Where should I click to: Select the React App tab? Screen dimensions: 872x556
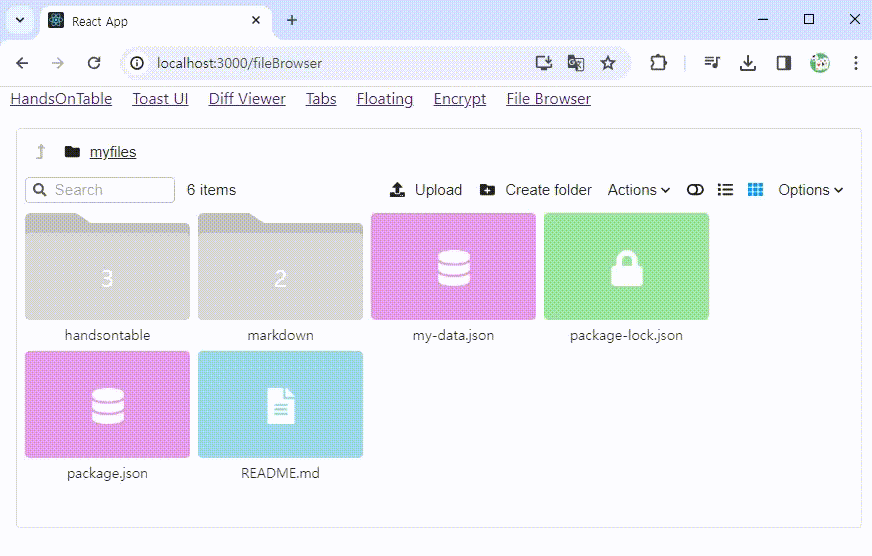[156, 22]
